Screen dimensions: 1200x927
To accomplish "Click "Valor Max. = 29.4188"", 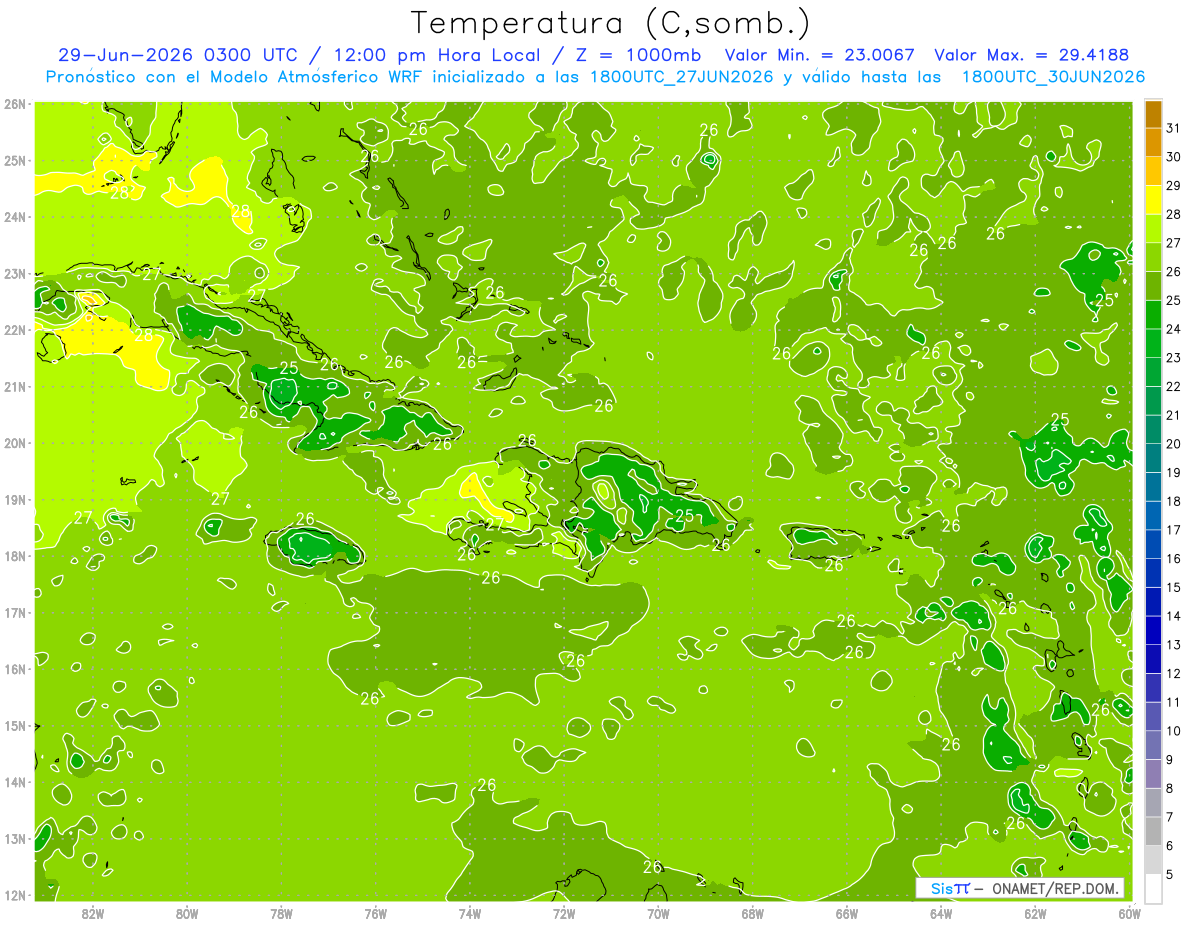I will click(x=1031, y=55).
